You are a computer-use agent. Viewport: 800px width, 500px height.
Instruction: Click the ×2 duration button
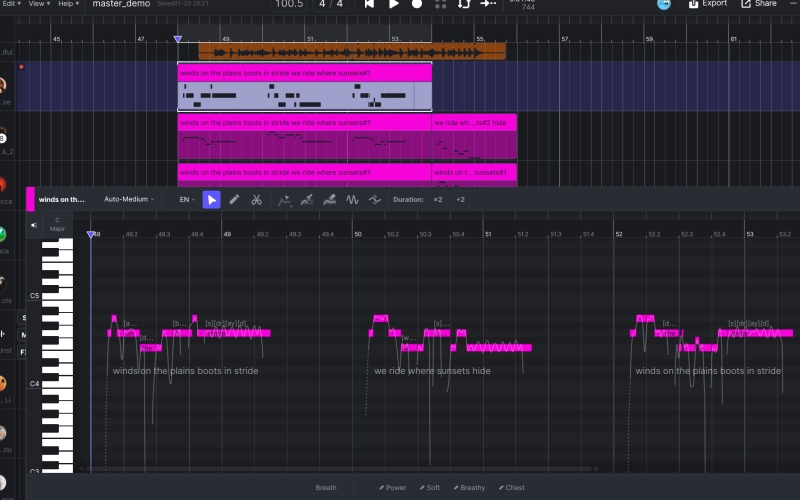[438, 199]
